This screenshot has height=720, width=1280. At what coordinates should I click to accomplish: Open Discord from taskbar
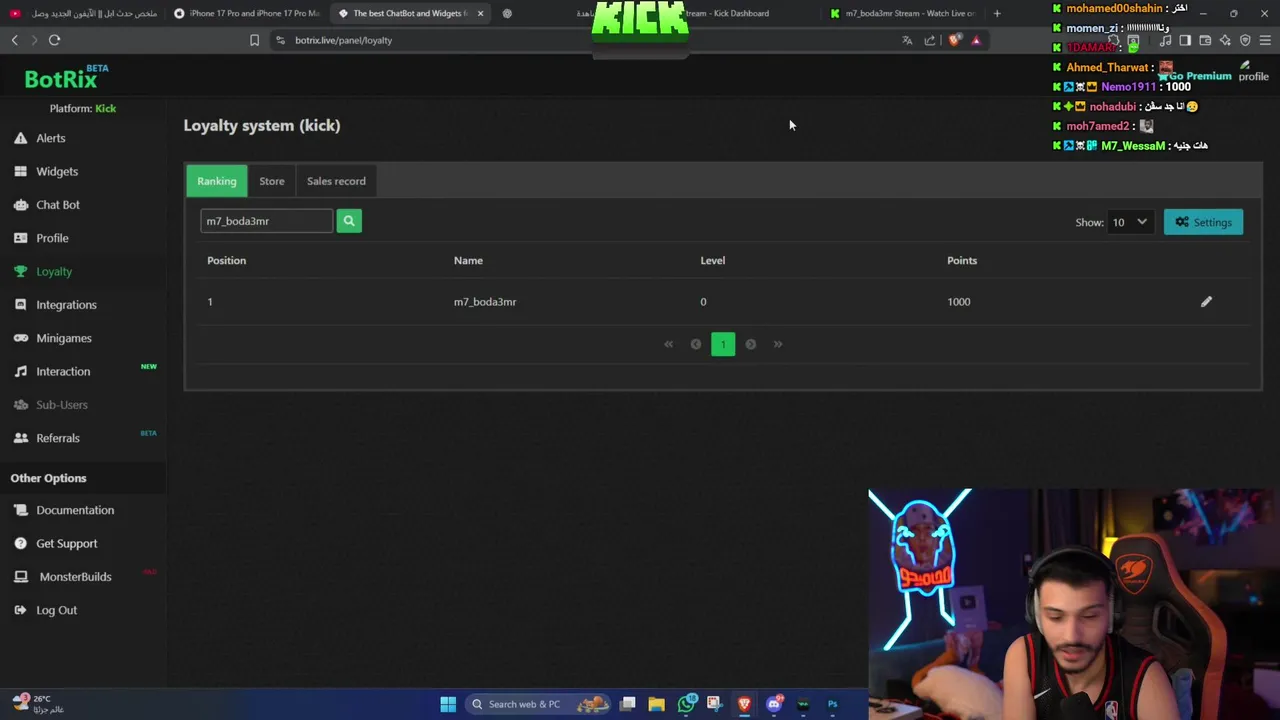[x=774, y=704]
